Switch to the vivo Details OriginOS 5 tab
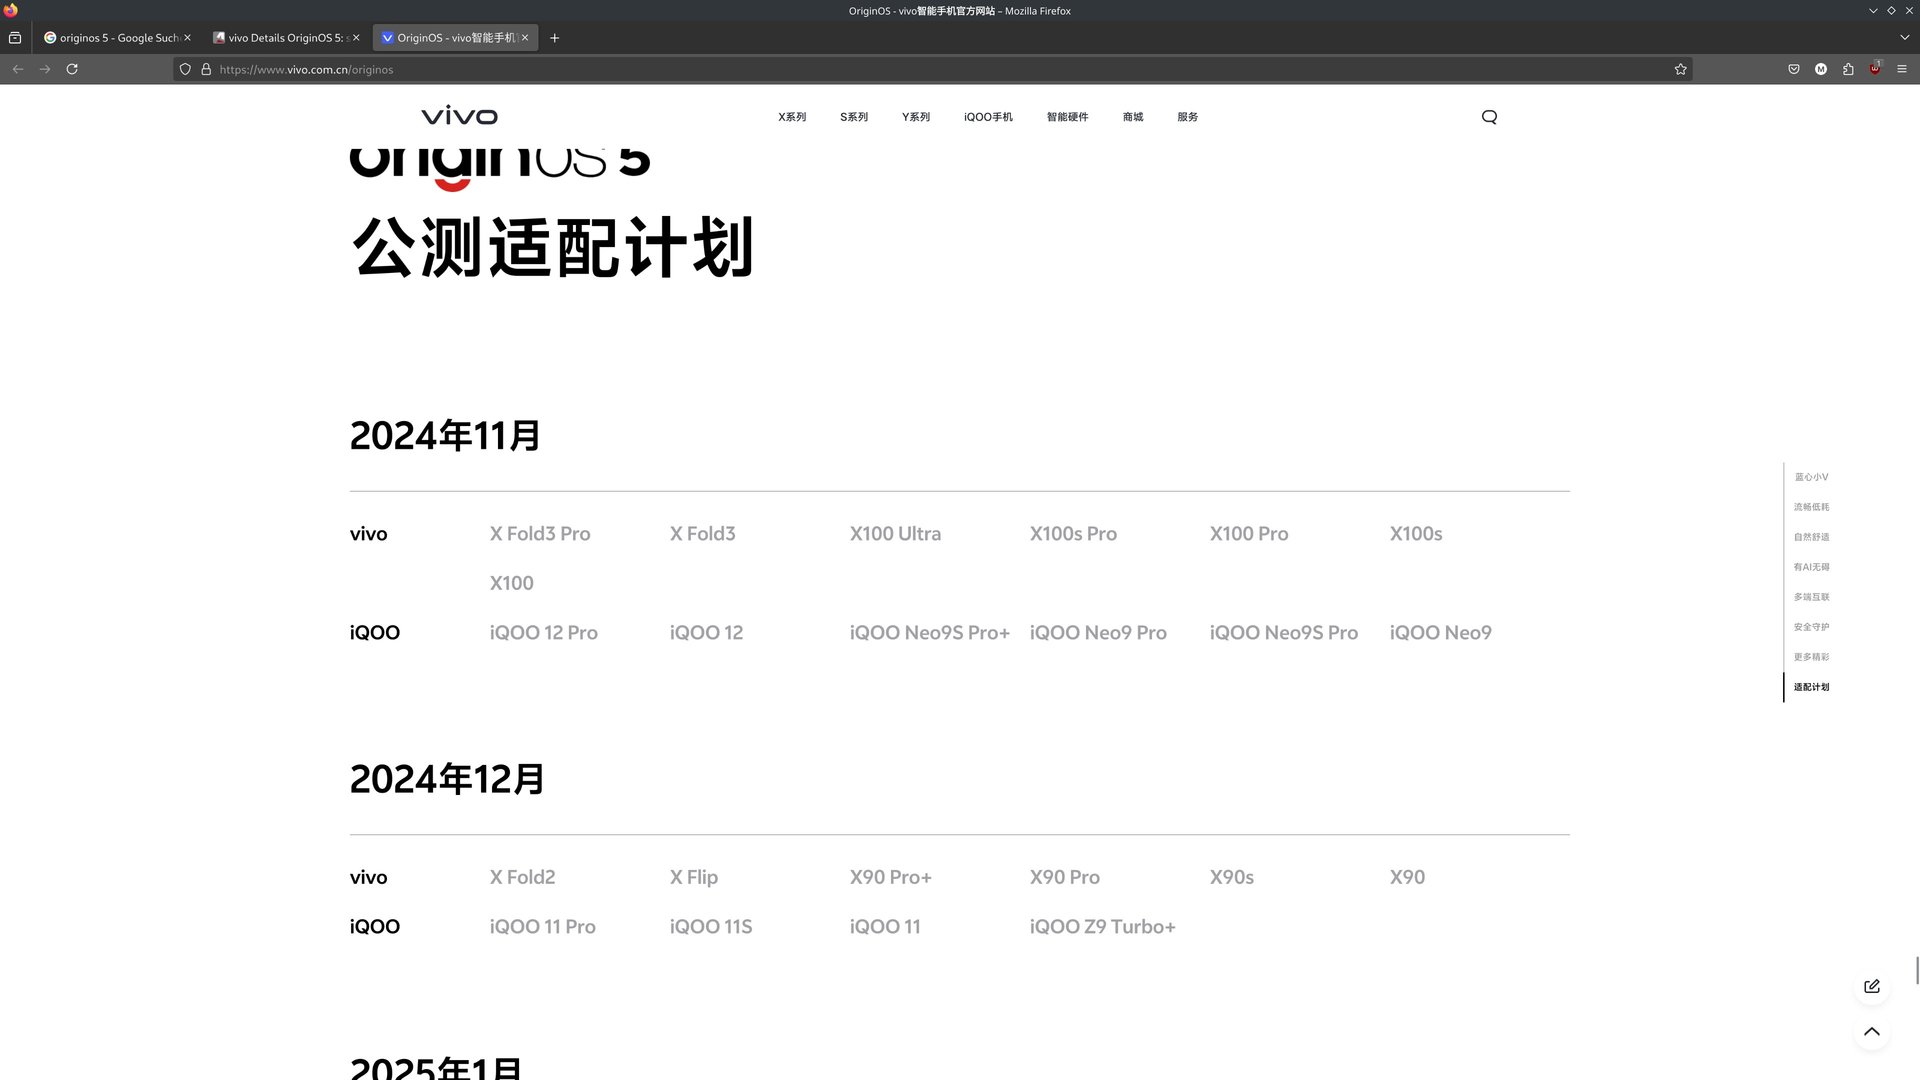The image size is (1920, 1080). pyautogui.click(x=285, y=38)
